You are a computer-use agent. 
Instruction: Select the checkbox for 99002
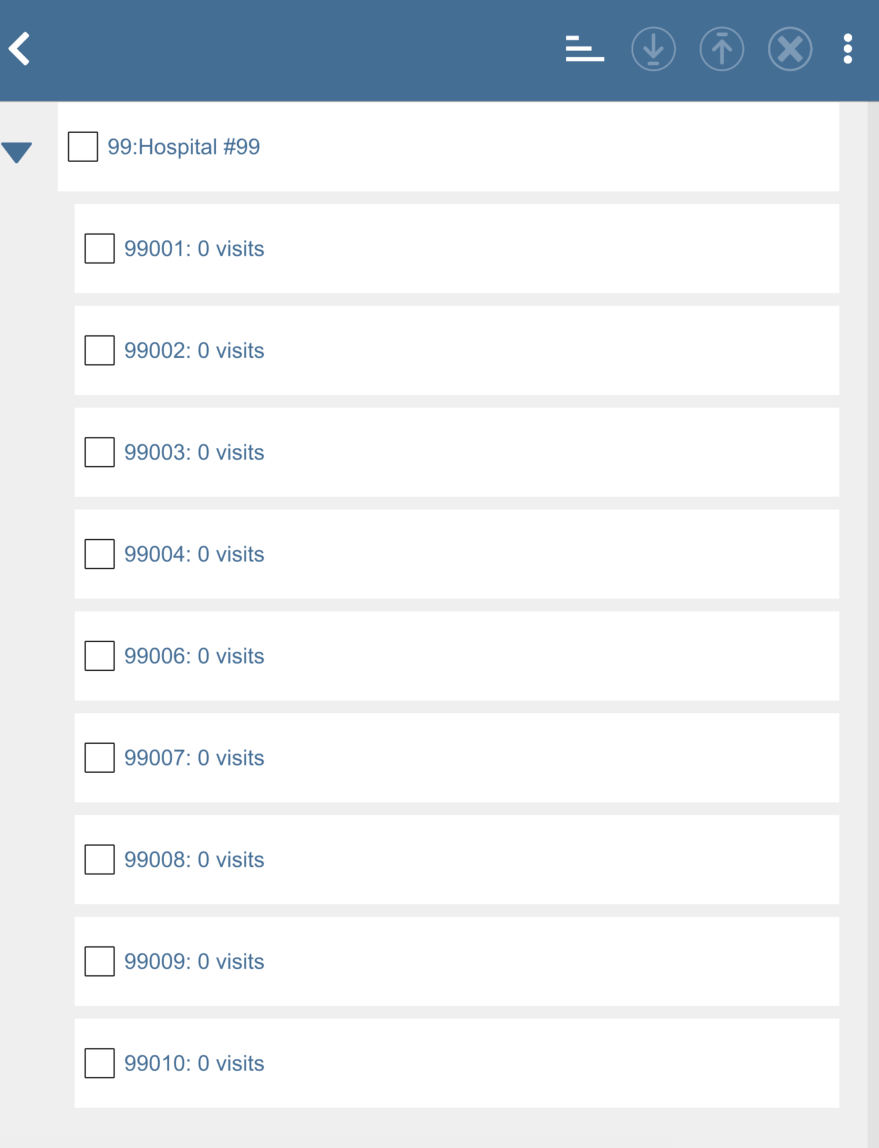coord(100,351)
